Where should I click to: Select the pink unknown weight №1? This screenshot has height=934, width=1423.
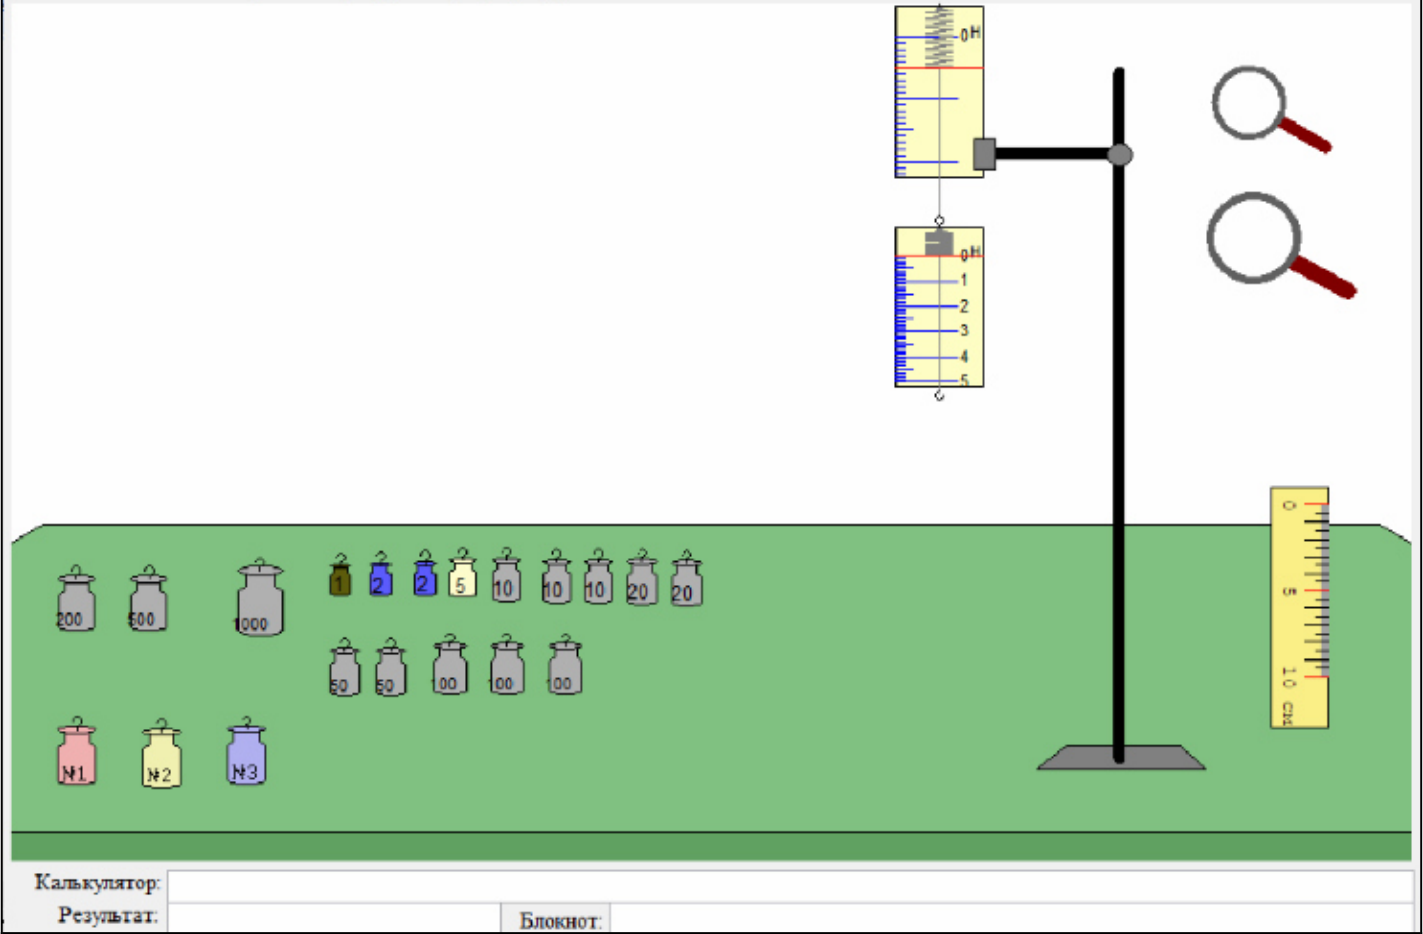coord(76,751)
